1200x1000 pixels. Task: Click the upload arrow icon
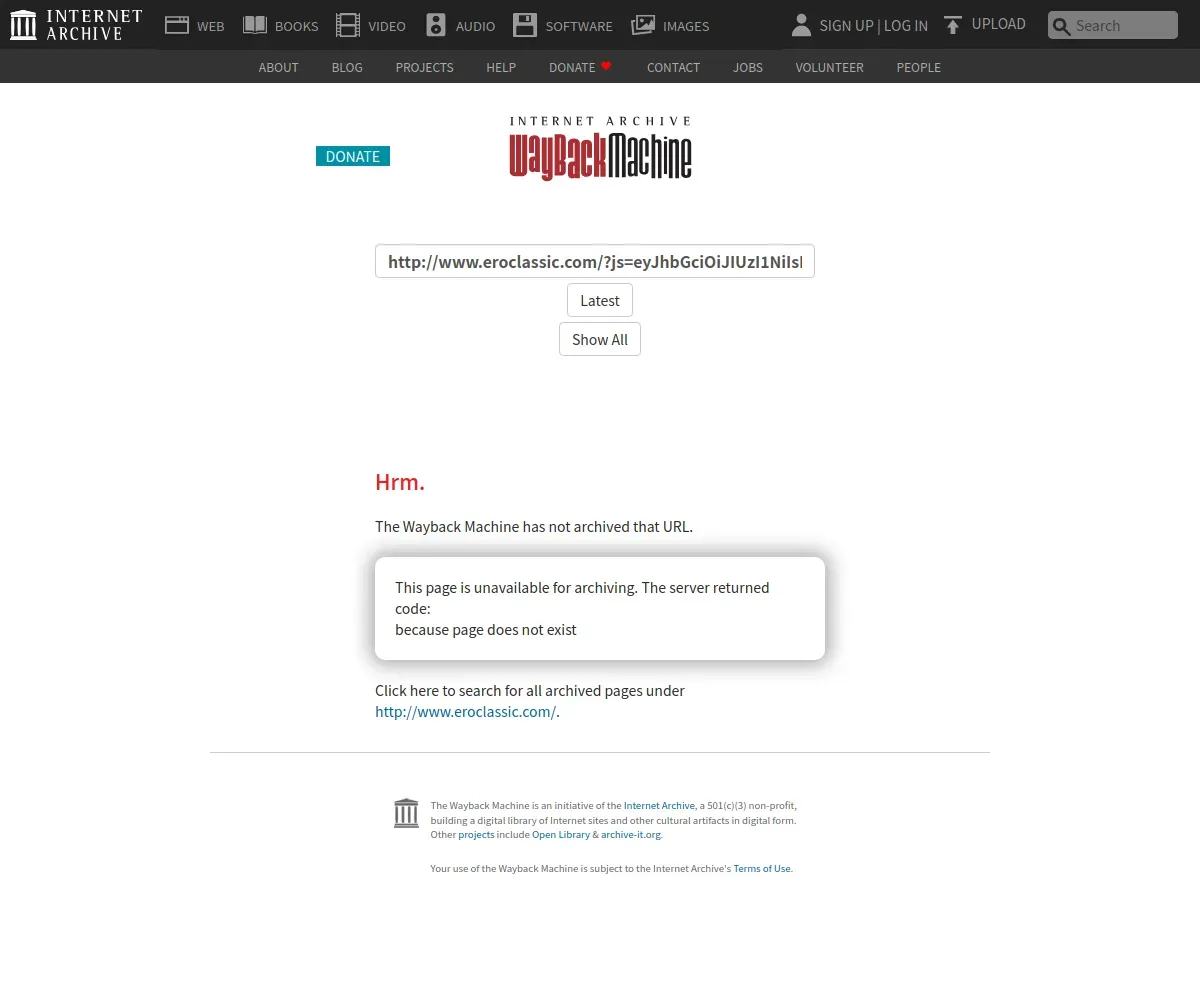[x=953, y=25]
